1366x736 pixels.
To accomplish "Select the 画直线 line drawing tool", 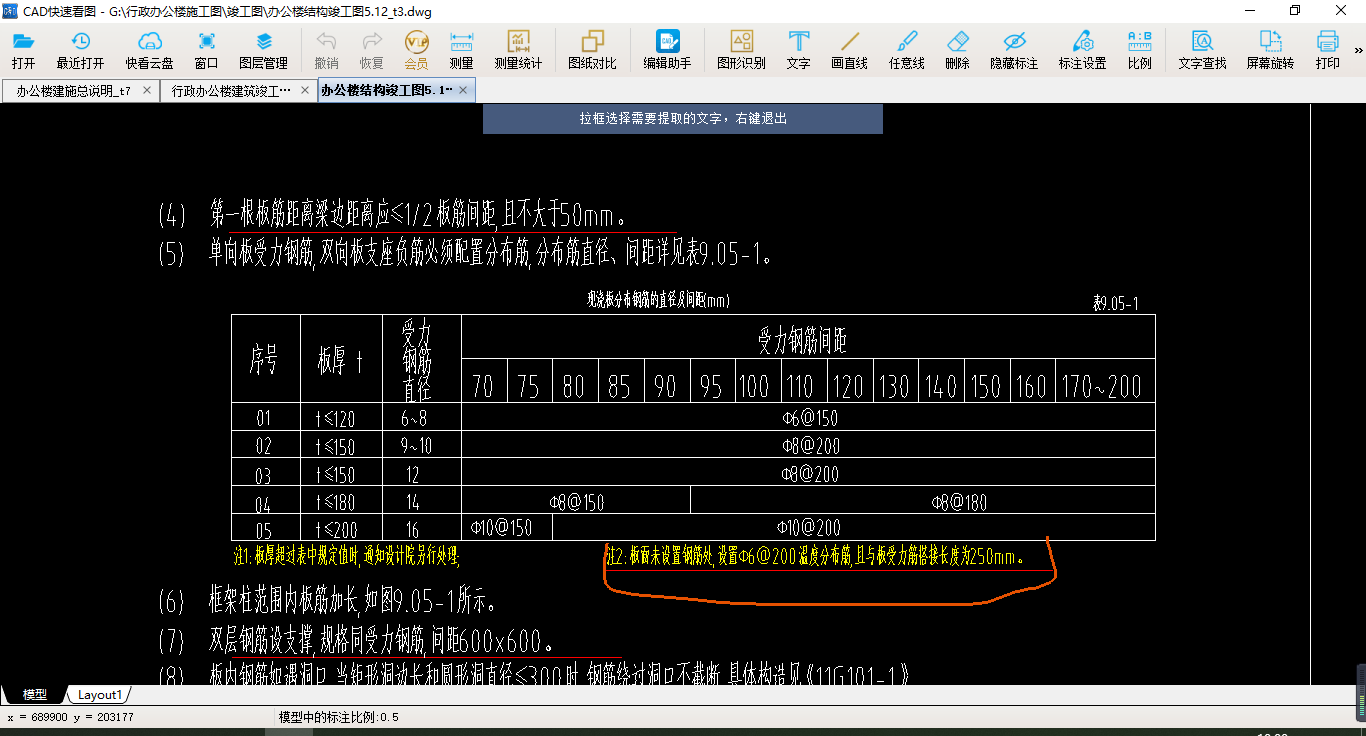I will (x=849, y=50).
